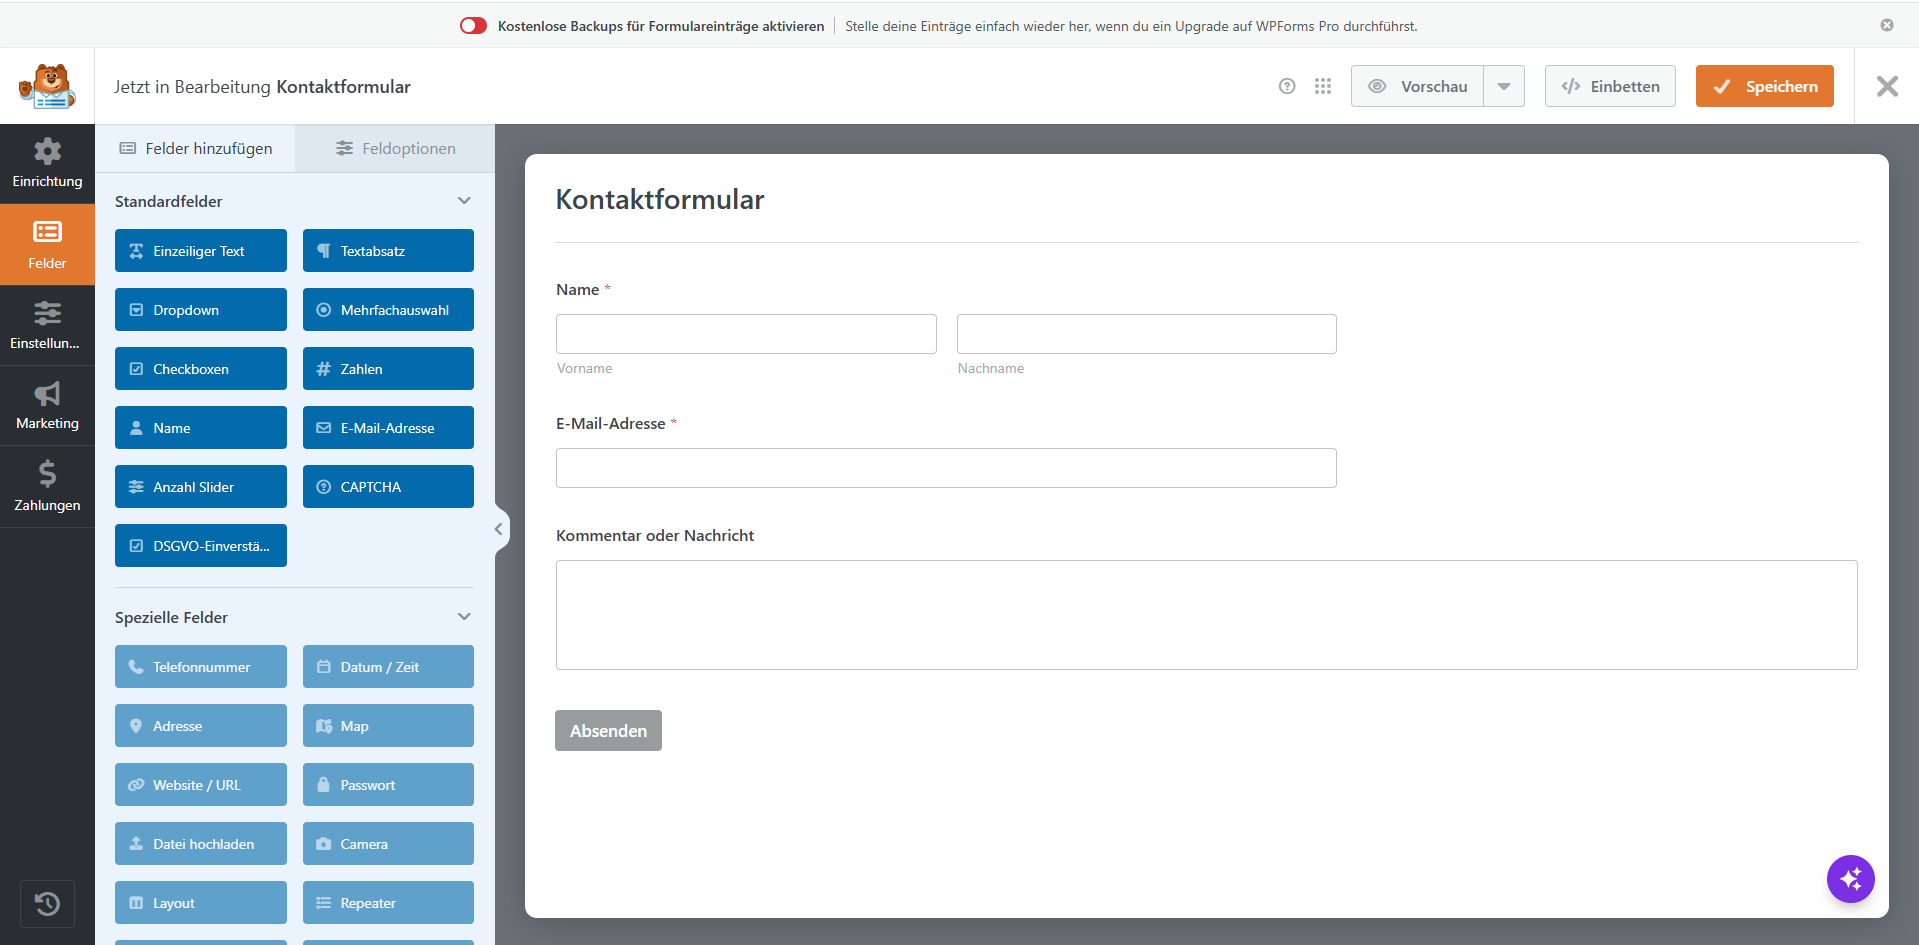Dismiss the top notification banner
This screenshot has width=1919, height=945.
[1887, 25]
